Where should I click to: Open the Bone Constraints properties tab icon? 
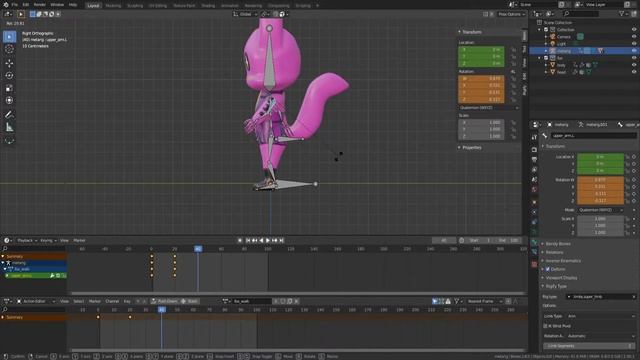coord(534,252)
